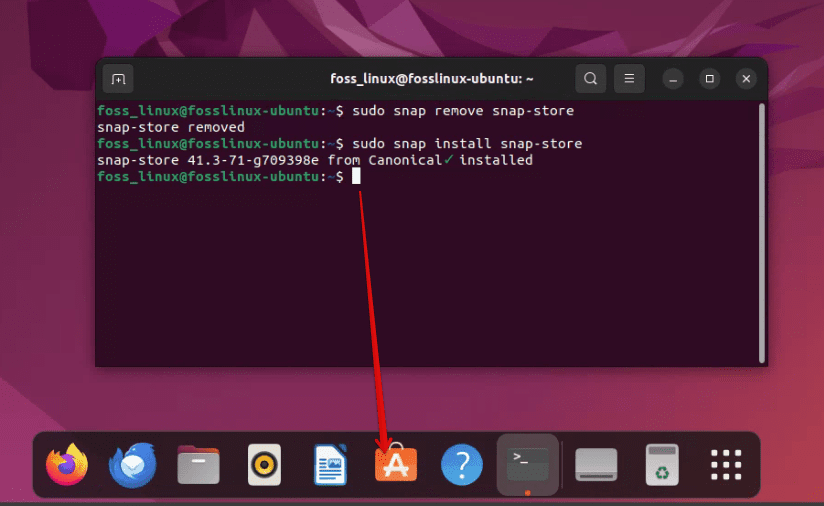Click the terminal scrollbar

pos(762,233)
